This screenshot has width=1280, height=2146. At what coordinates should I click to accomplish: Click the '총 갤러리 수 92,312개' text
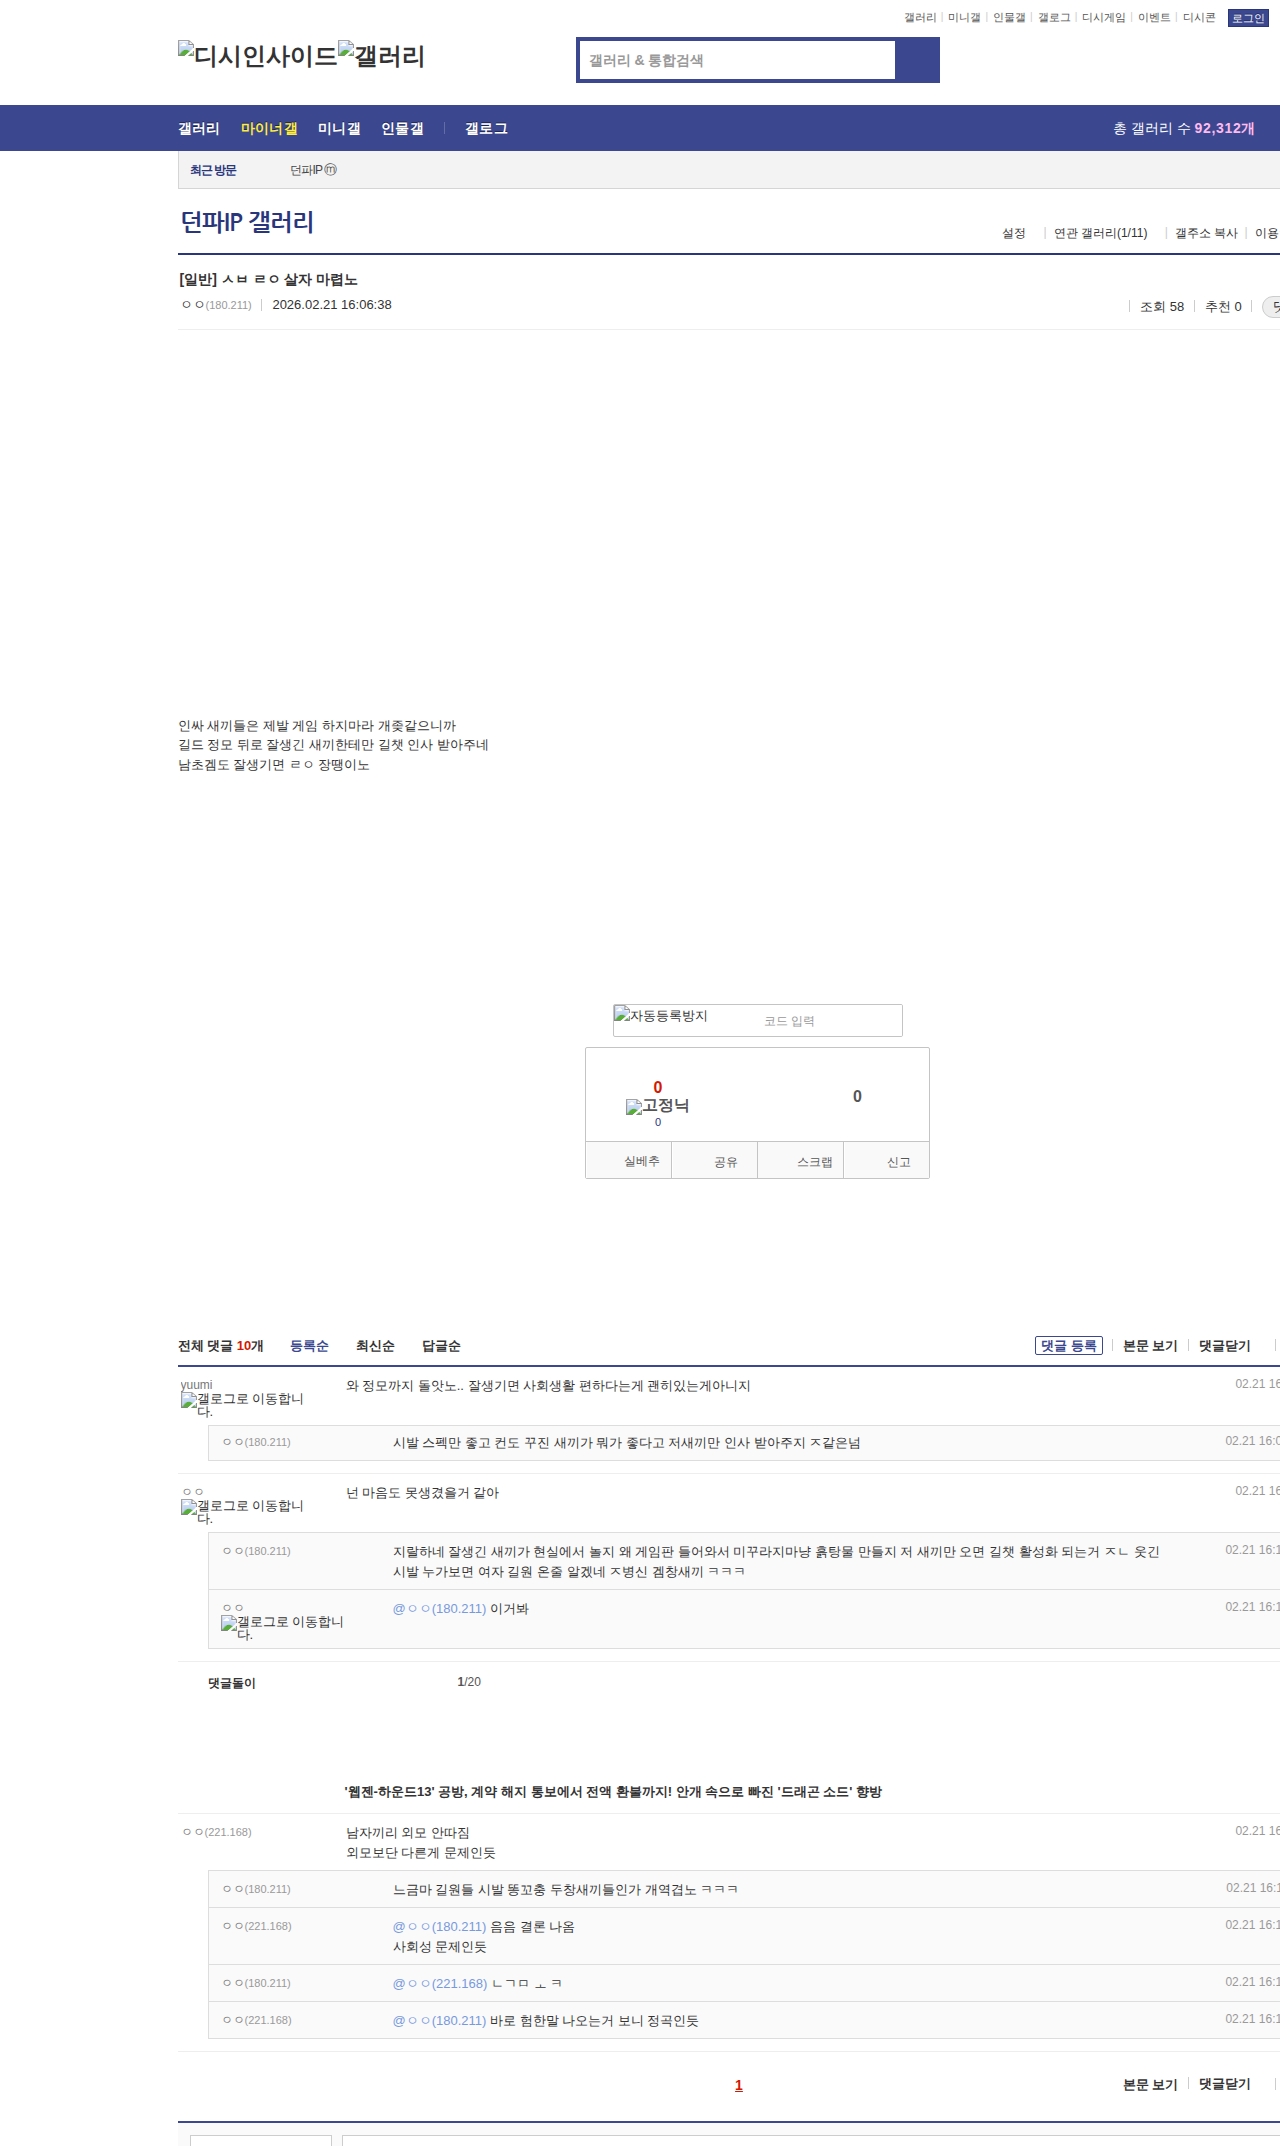coord(1184,129)
